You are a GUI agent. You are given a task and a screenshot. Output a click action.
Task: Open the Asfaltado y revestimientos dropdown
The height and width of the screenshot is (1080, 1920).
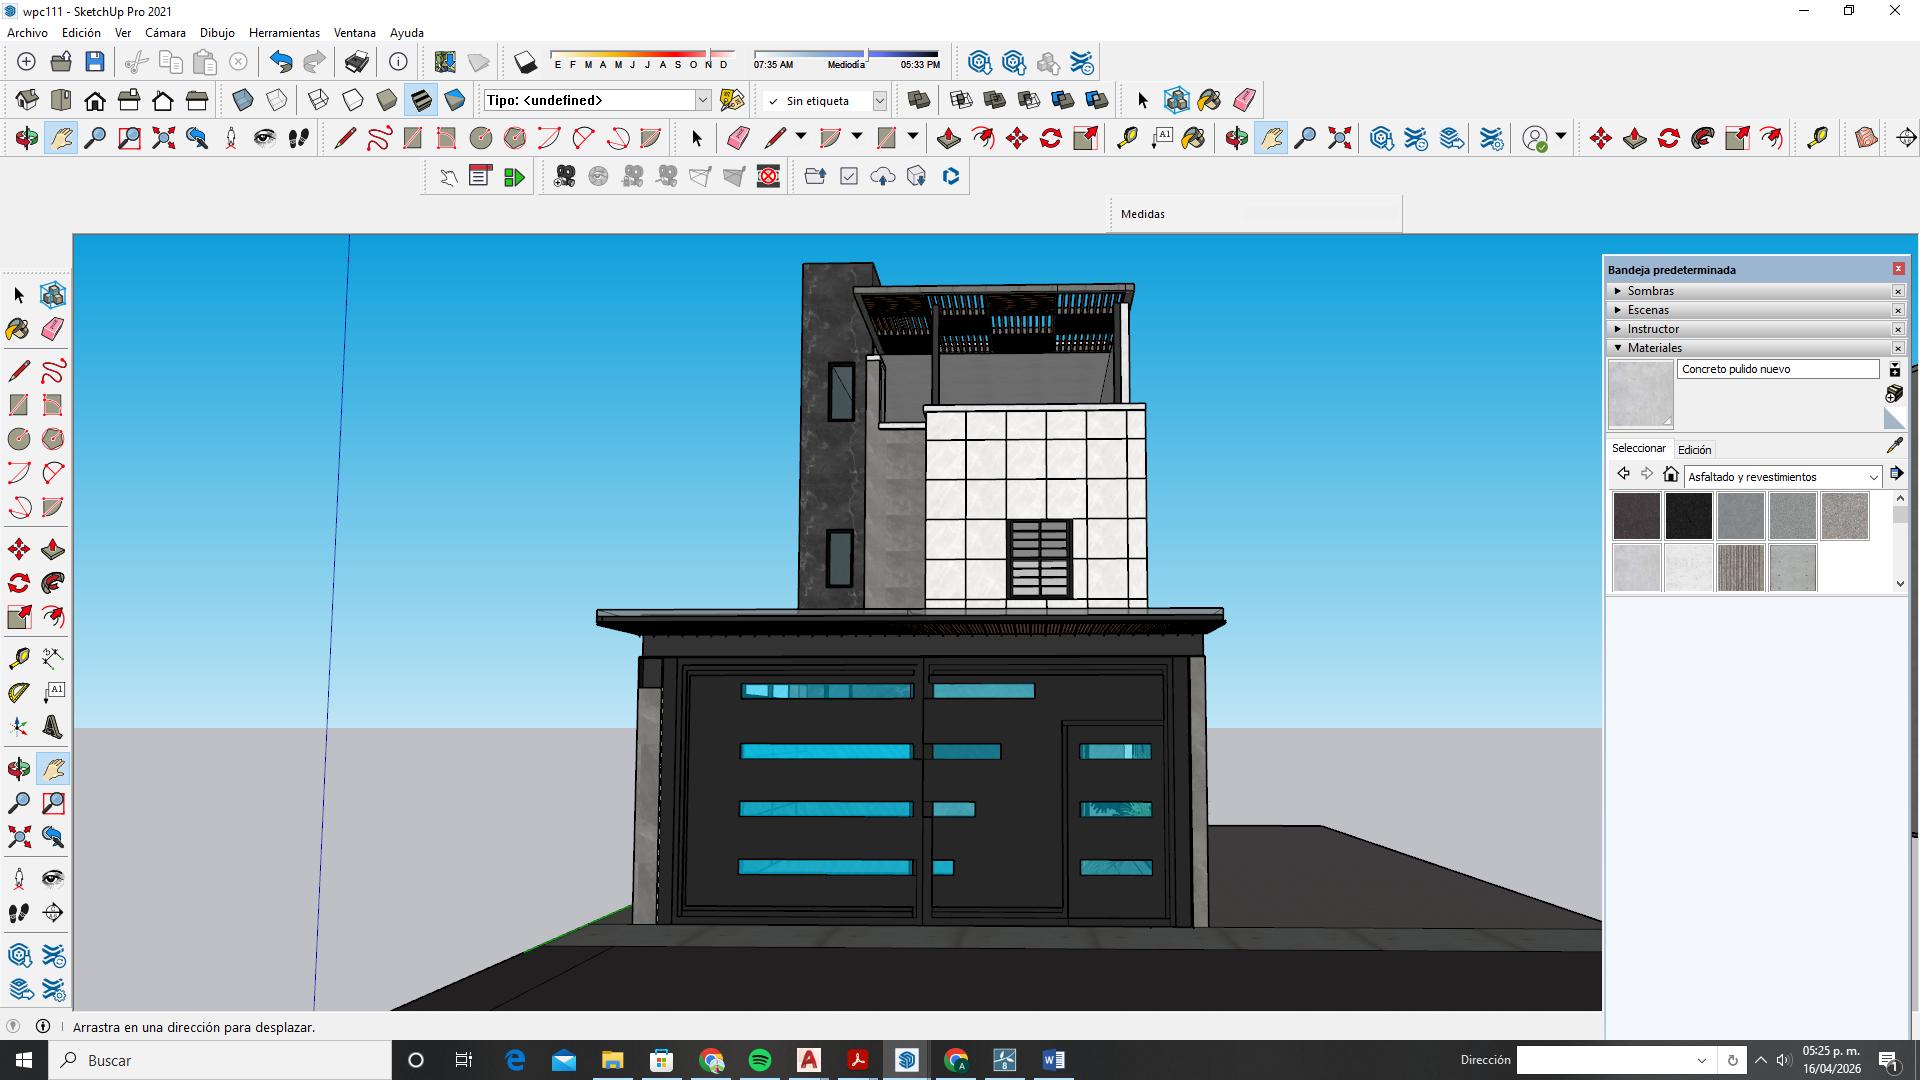point(1873,477)
